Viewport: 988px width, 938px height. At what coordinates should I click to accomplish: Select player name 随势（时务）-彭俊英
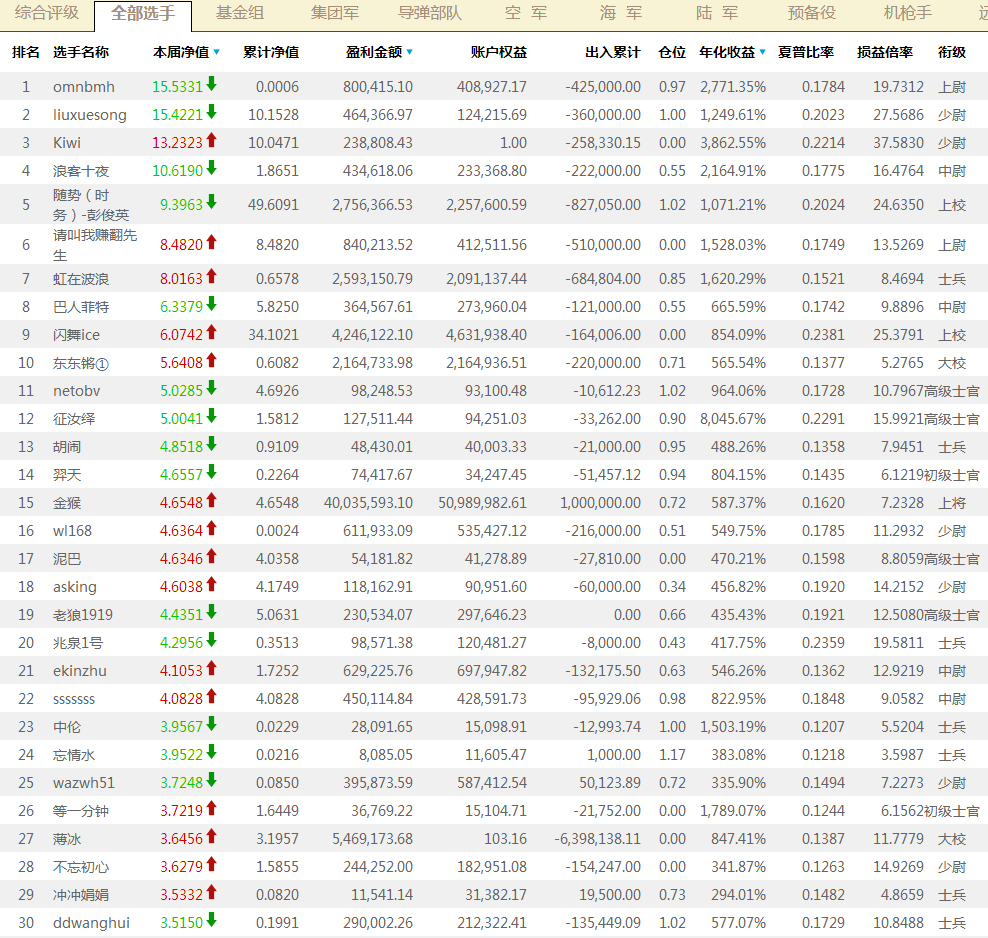91,205
